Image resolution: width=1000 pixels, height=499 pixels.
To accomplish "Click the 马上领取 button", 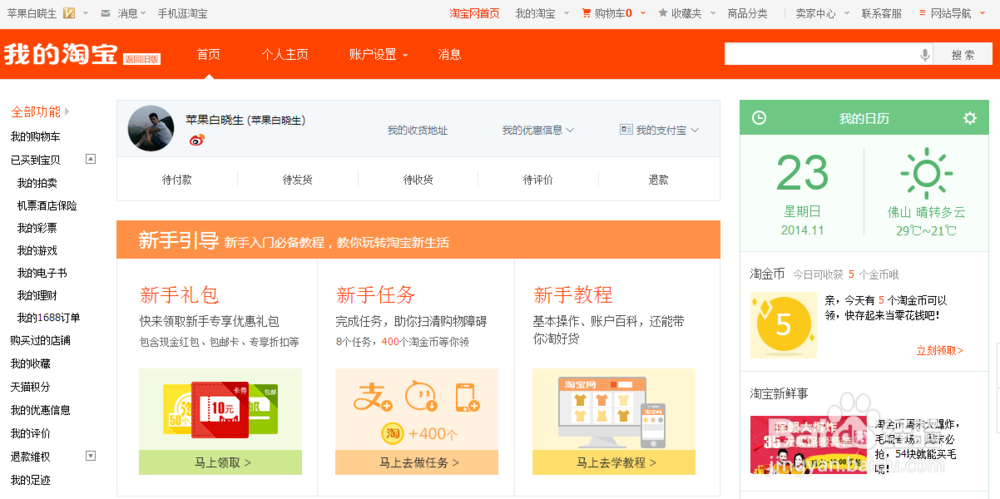I will pyautogui.click(x=221, y=463).
